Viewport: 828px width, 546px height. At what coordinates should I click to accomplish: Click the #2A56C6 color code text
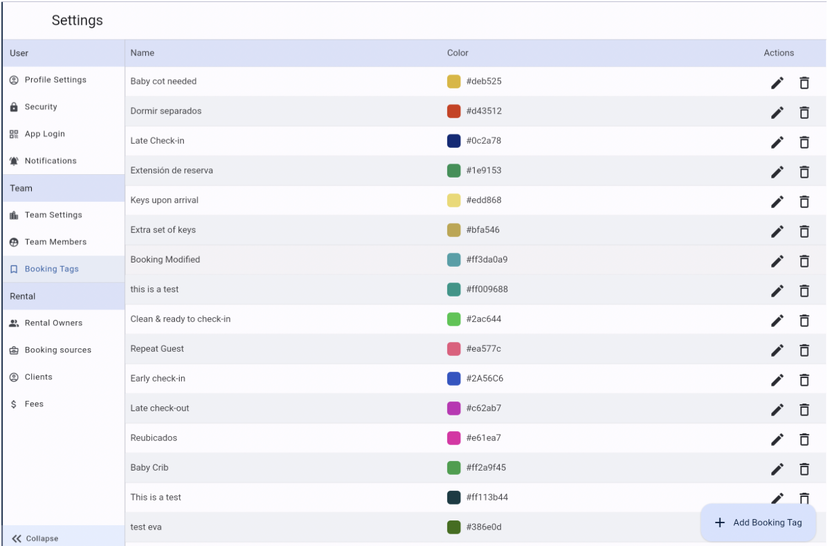tap(484, 378)
